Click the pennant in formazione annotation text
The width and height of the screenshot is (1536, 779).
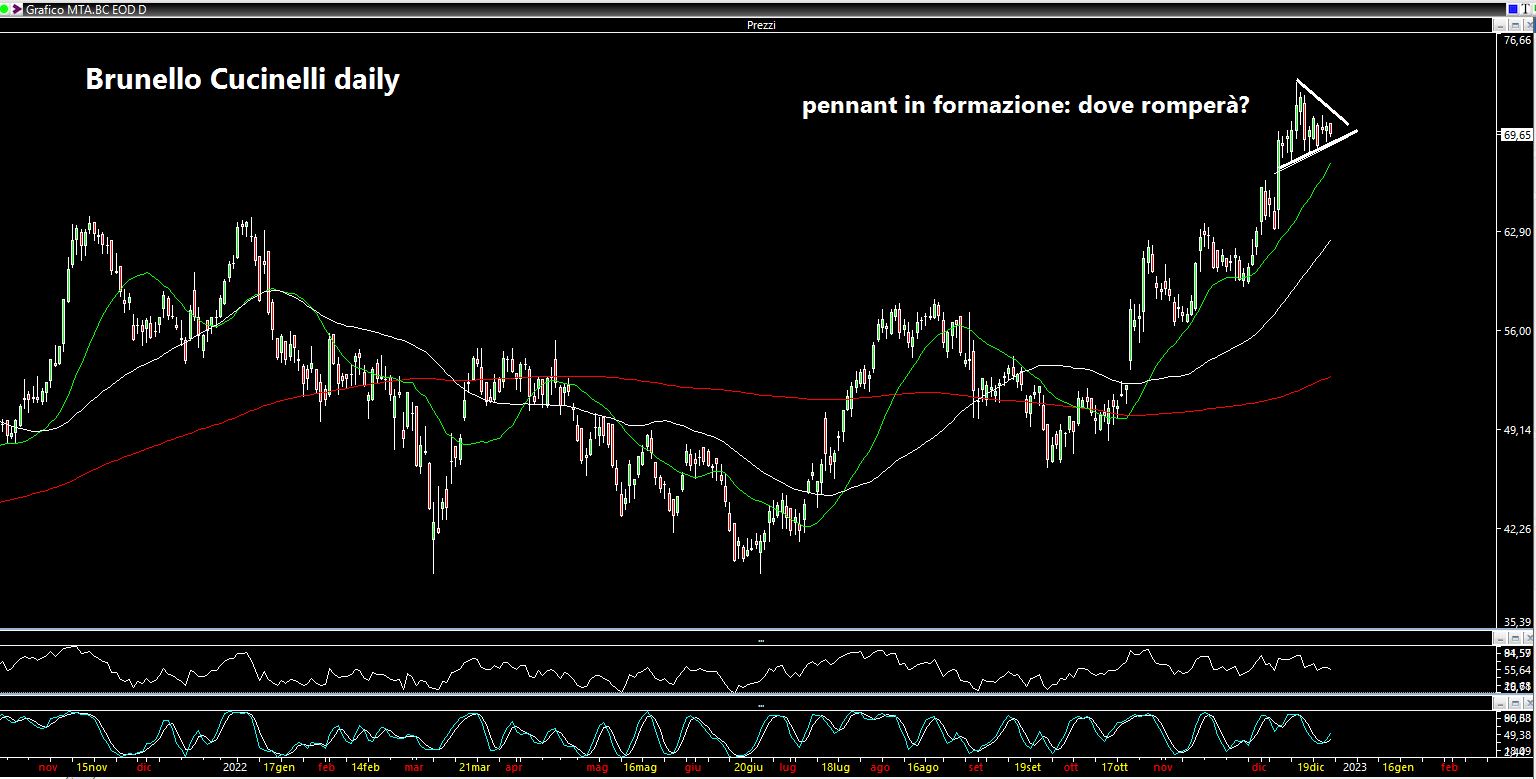1025,107
